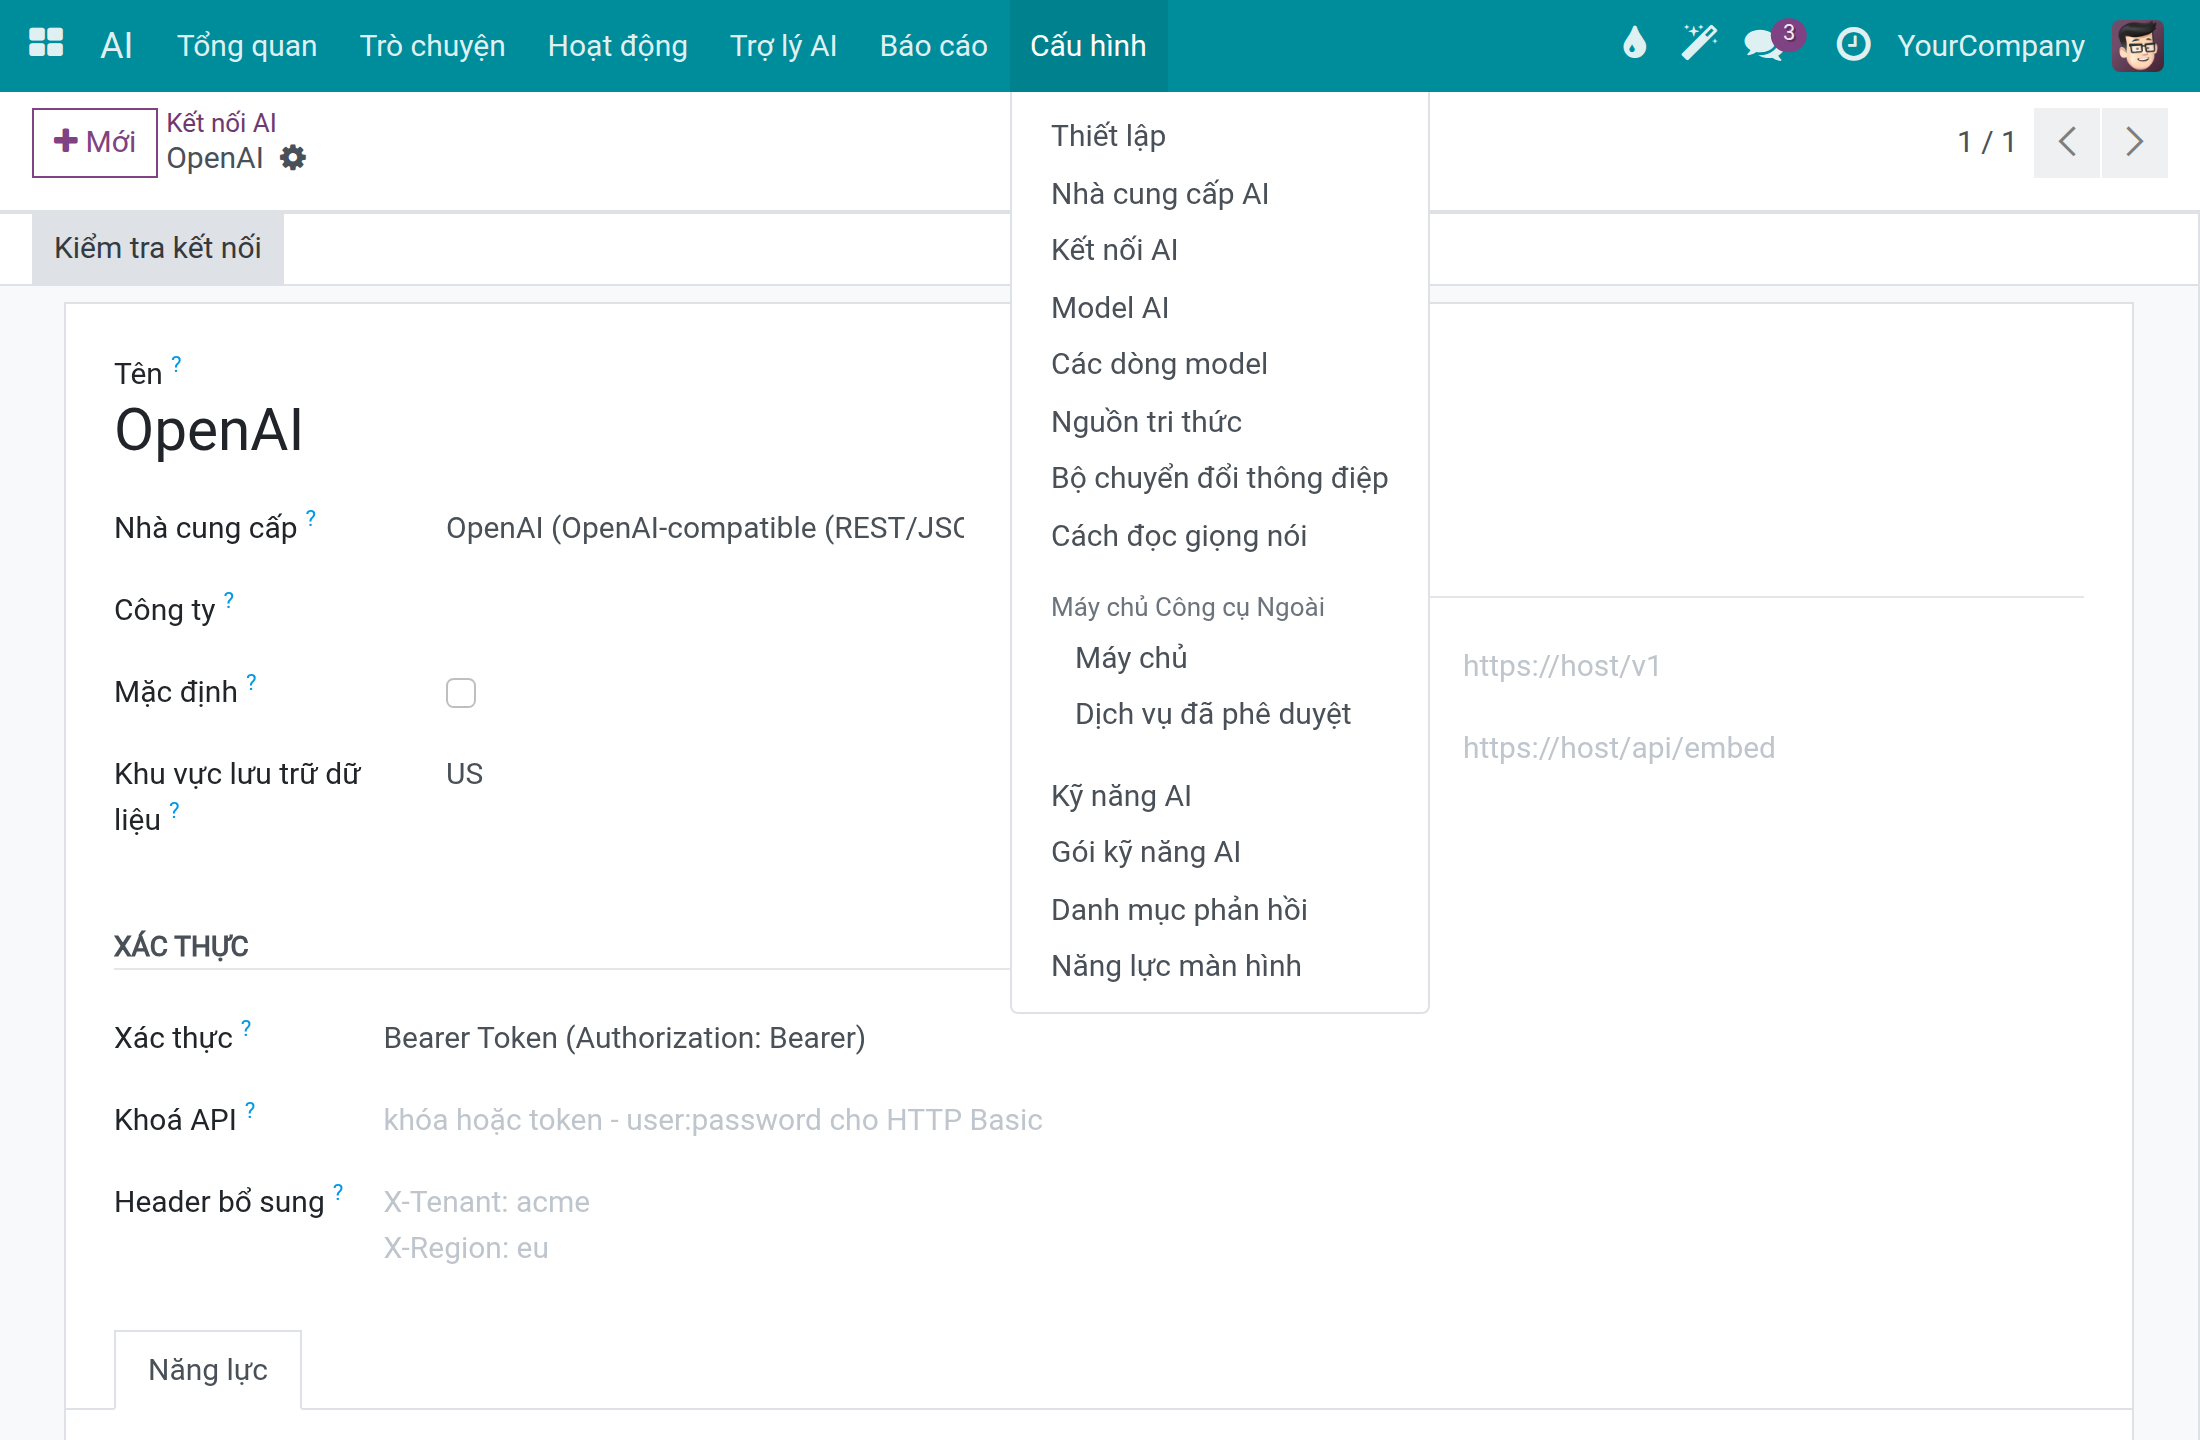
Task: Follow the Kết nối AI breadcrumb link
Action: tap(221, 123)
